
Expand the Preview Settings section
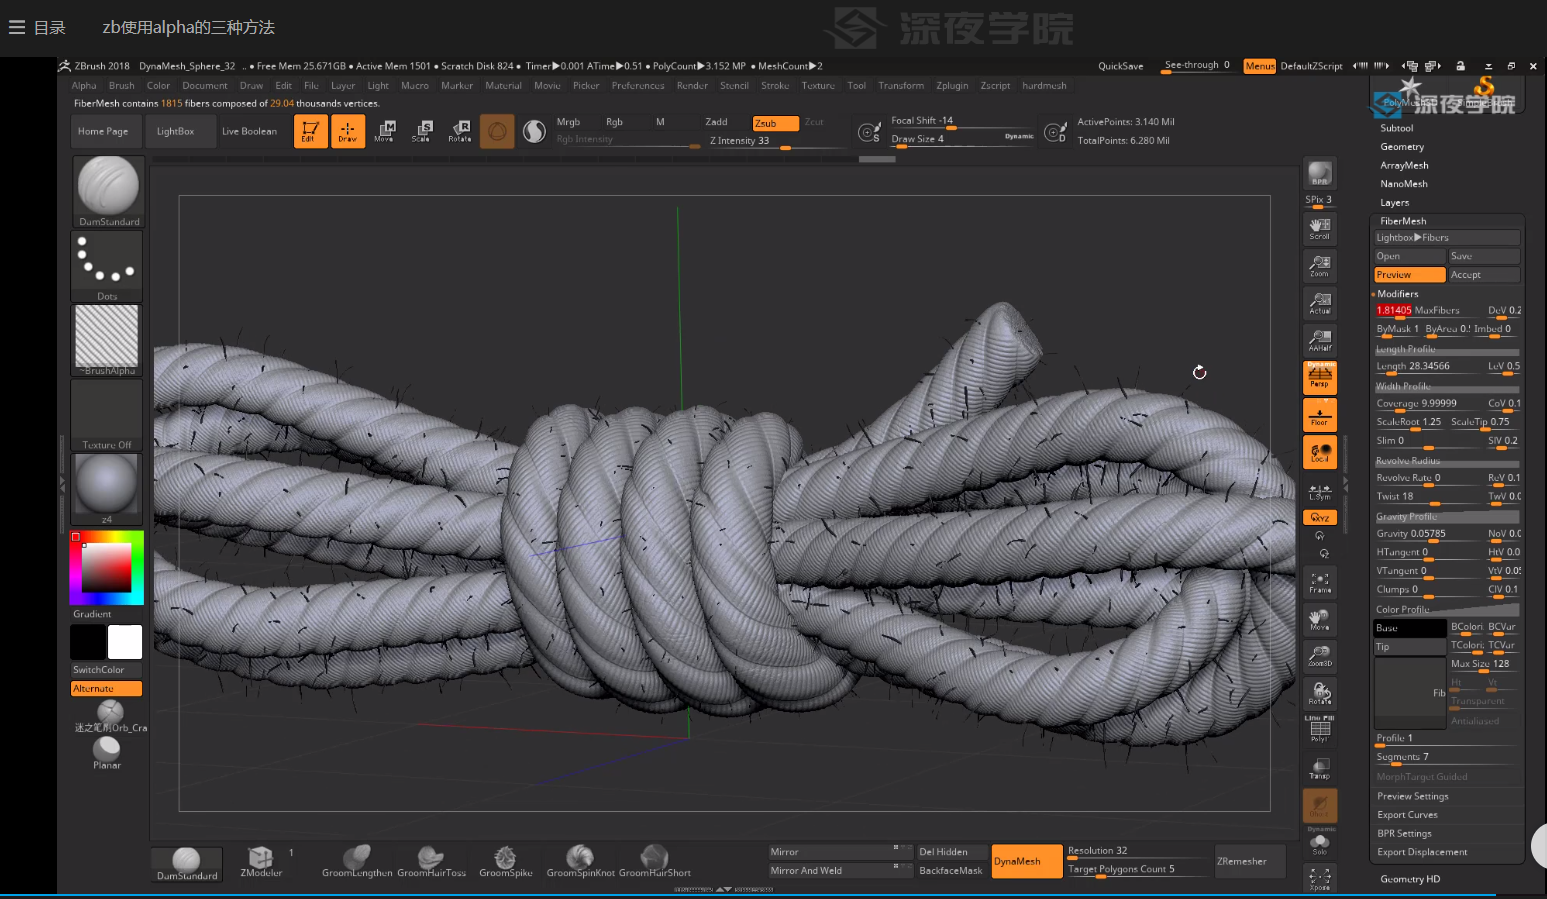[x=1412, y=797]
